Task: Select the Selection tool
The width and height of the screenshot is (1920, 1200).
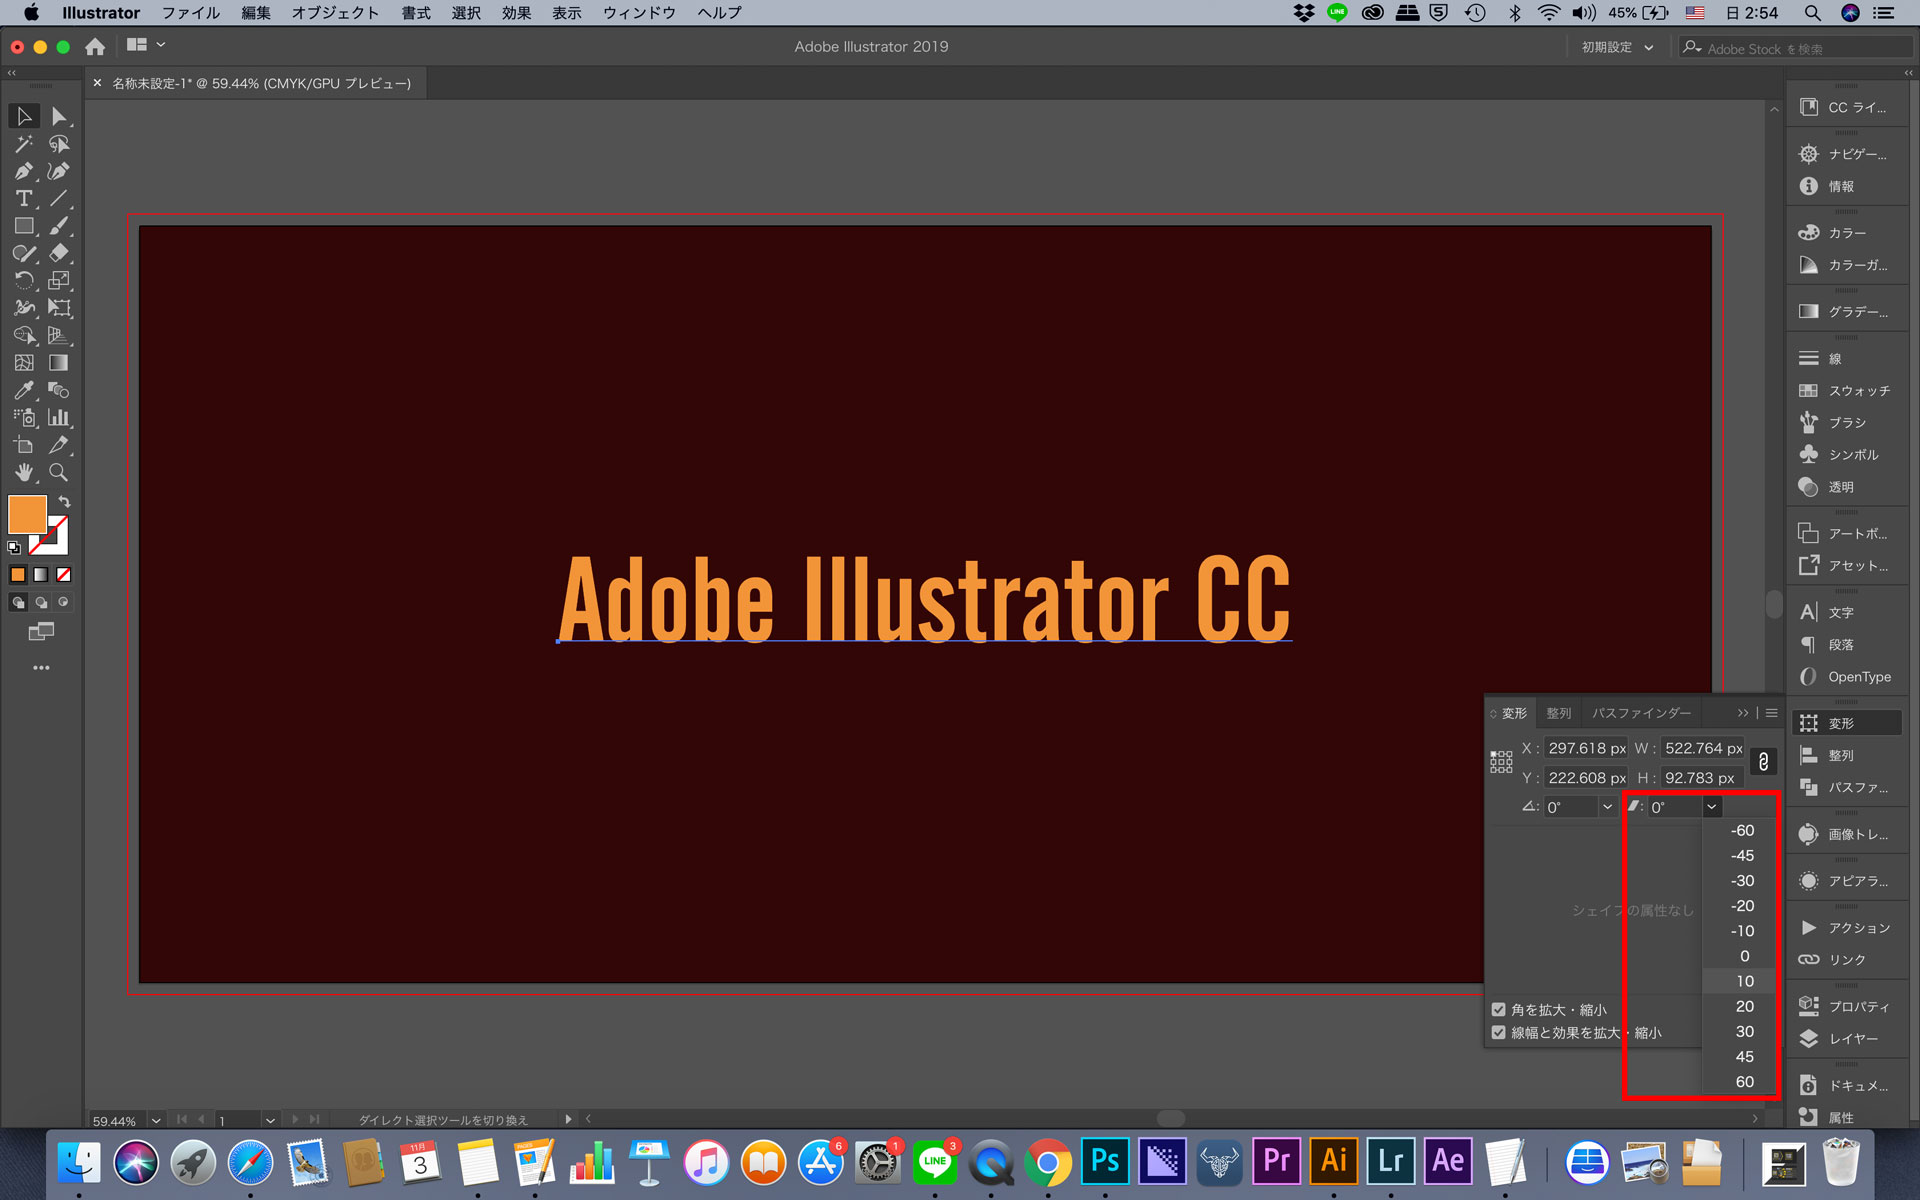Action: tap(21, 116)
